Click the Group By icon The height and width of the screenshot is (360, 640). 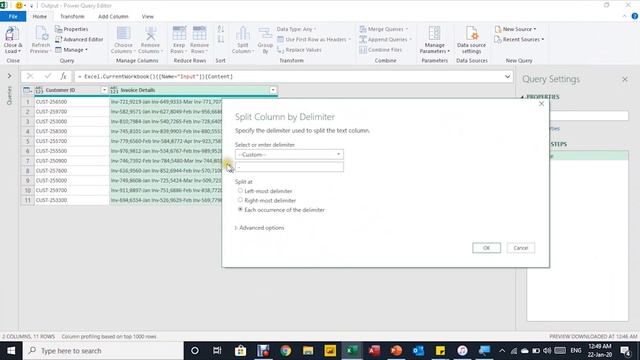pyautogui.click(x=265, y=34)
